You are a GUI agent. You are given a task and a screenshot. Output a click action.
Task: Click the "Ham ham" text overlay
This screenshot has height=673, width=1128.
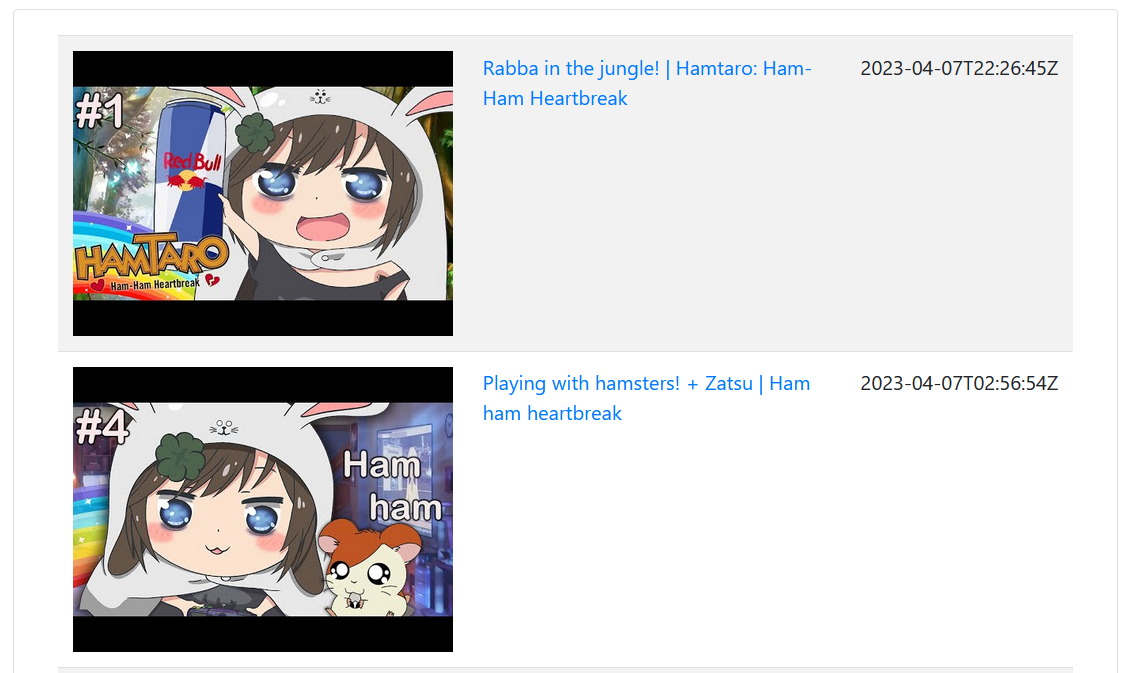coord(392,487)
